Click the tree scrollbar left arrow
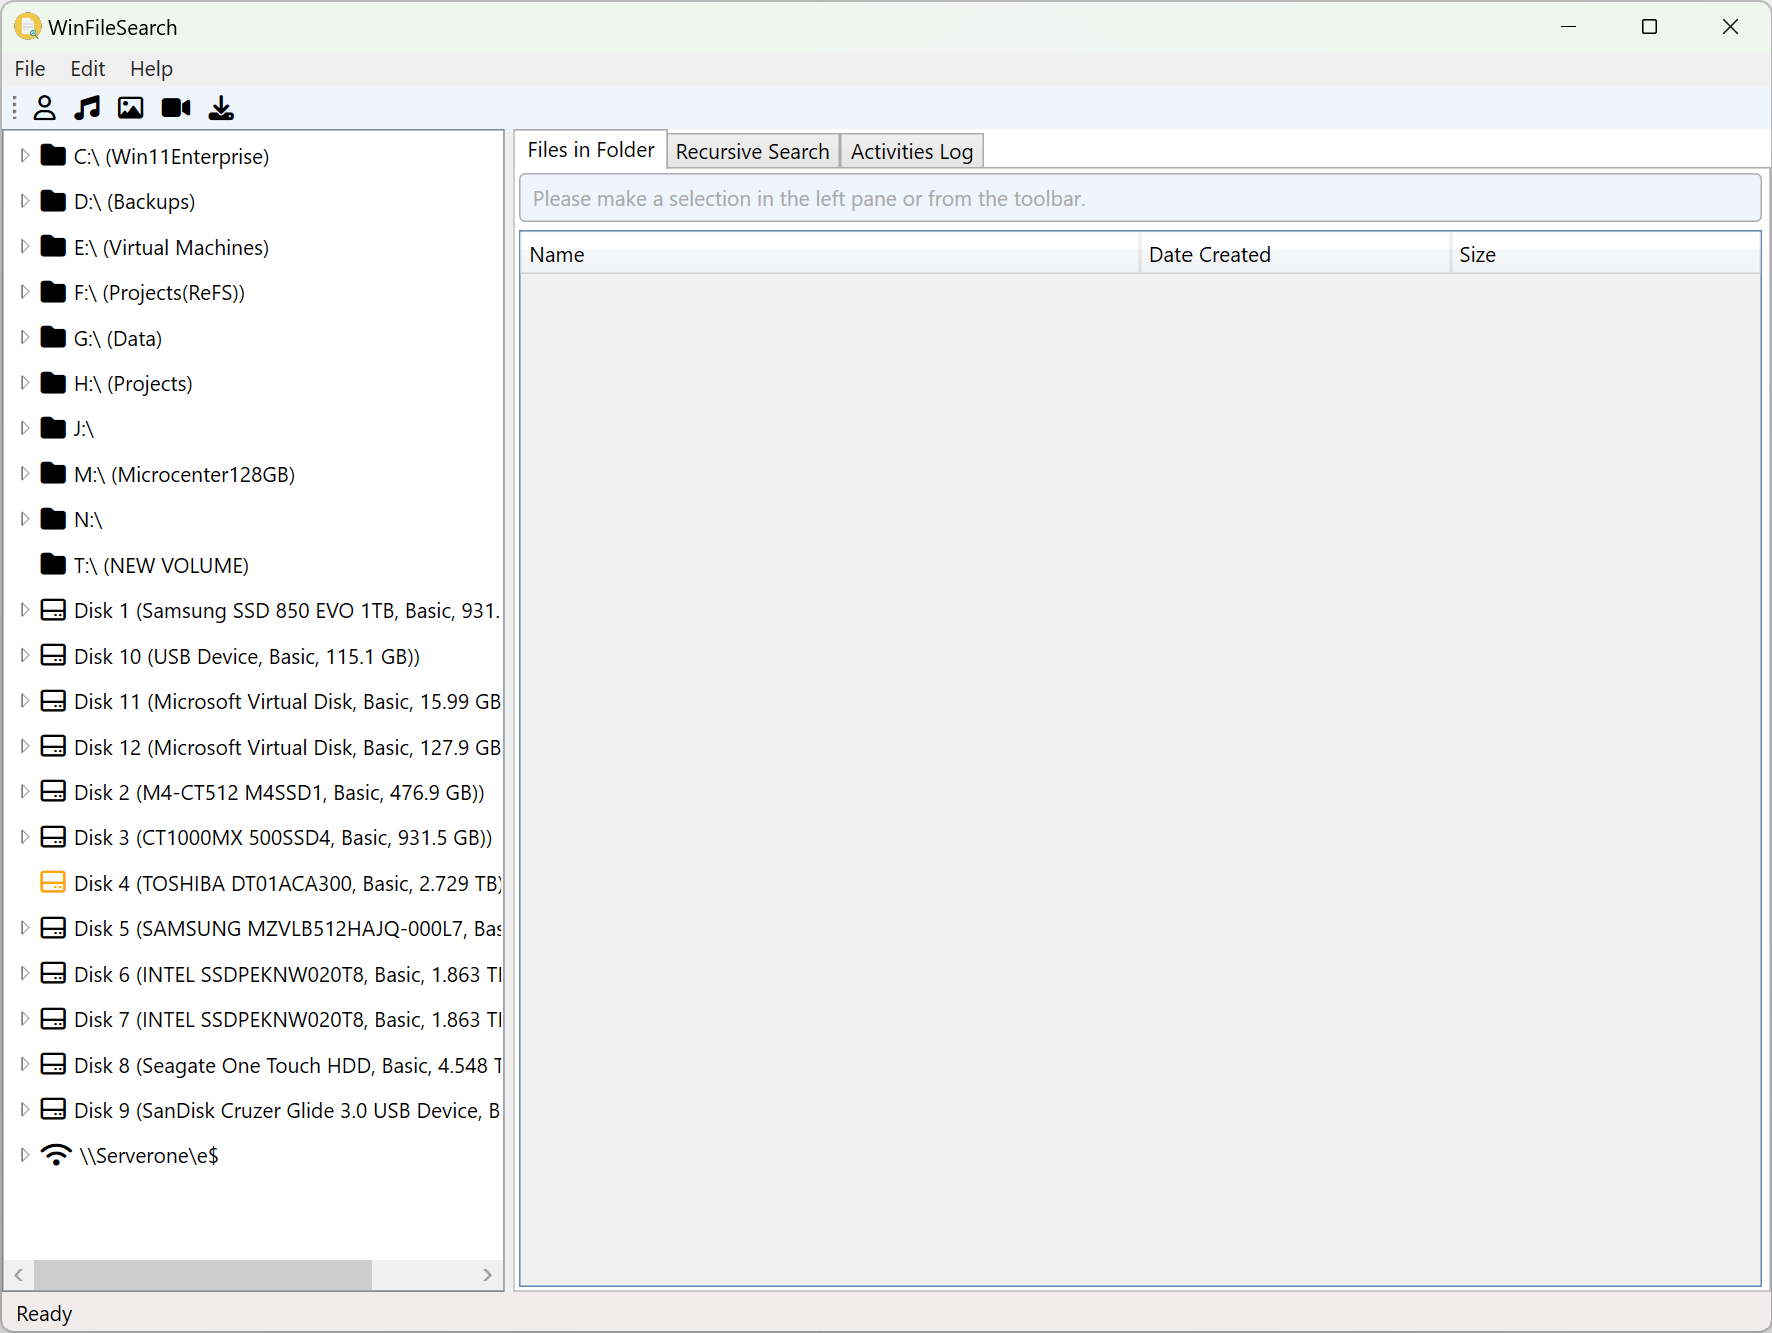Viewport: 1772px width, 1333px height. 19,1275
